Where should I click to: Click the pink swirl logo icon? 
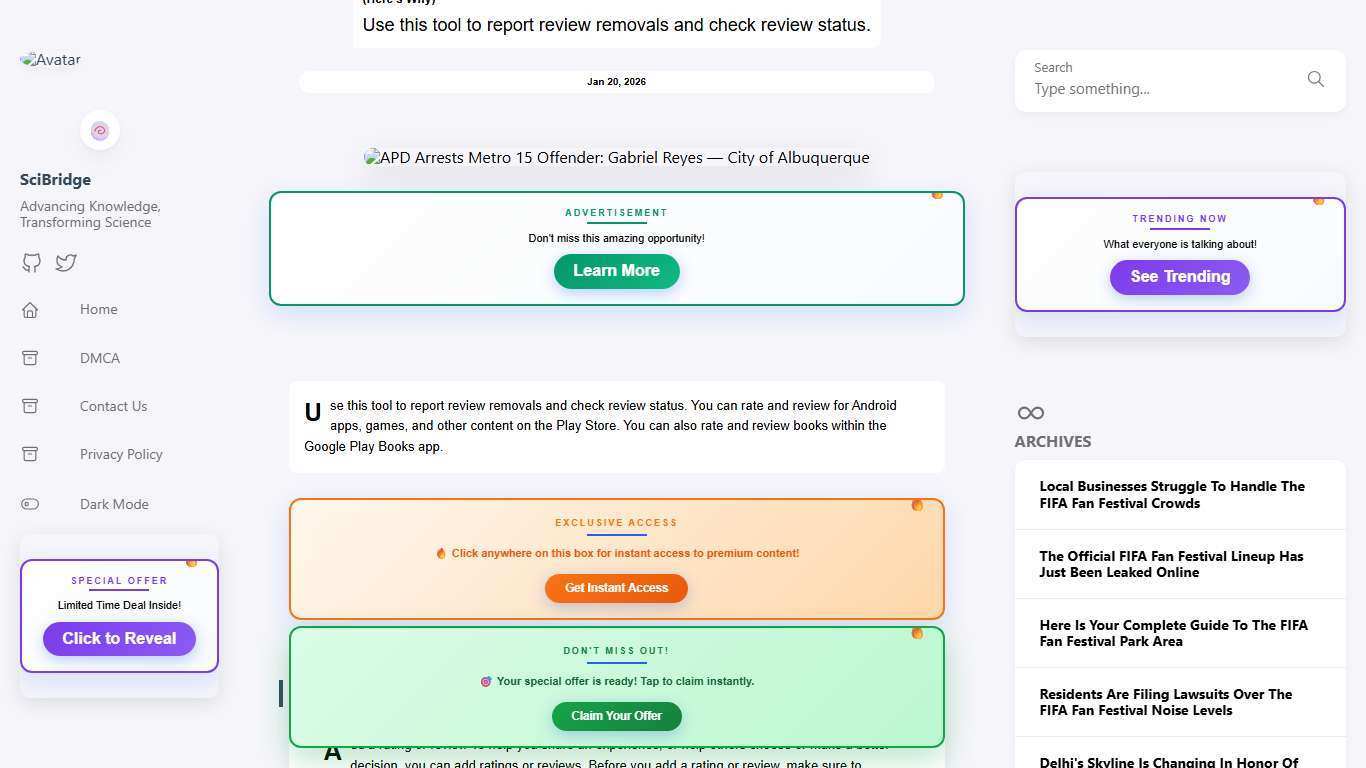point(100,131)
